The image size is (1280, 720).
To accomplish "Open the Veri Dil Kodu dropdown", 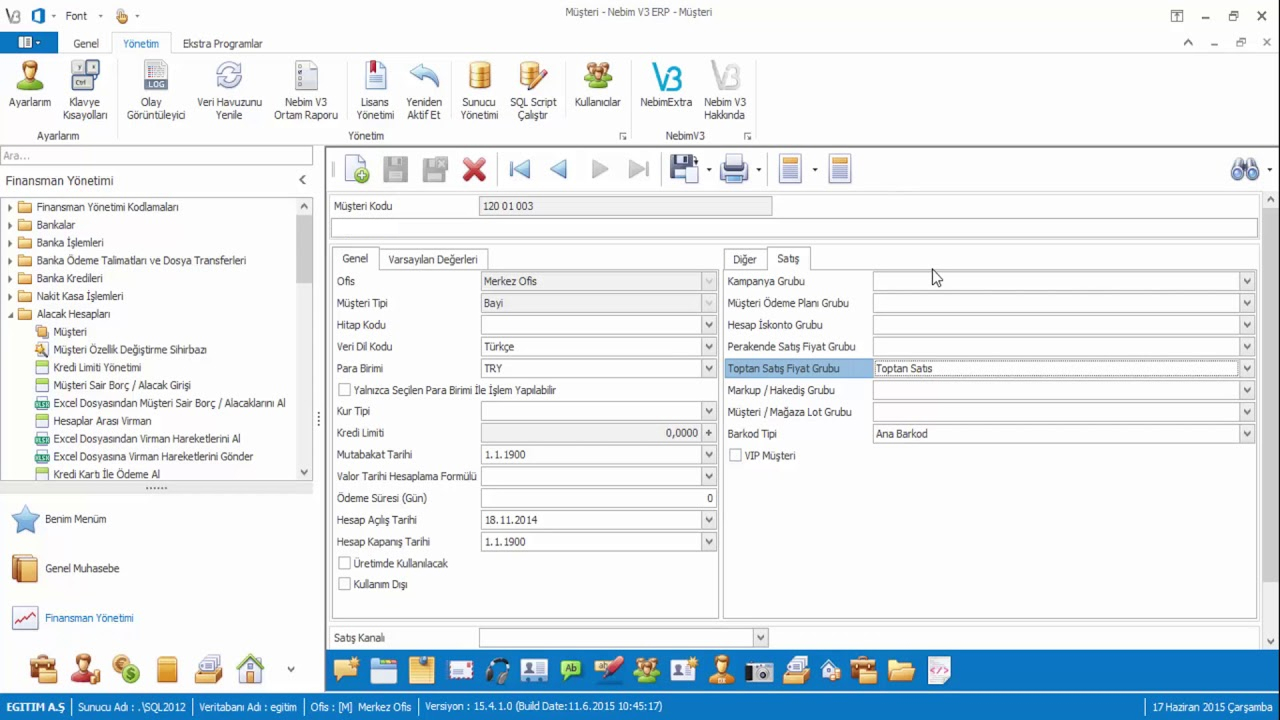I will pos(708,347).
